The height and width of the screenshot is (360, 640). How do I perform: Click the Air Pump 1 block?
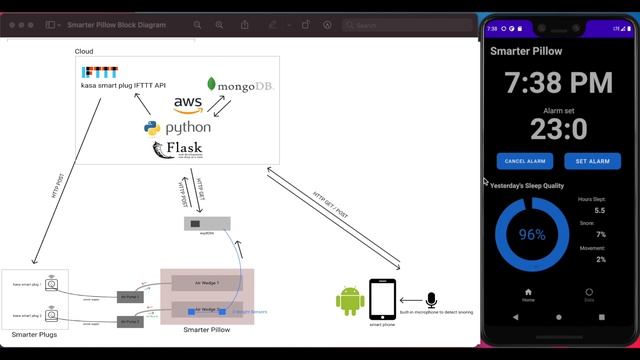tap(130, 297)
